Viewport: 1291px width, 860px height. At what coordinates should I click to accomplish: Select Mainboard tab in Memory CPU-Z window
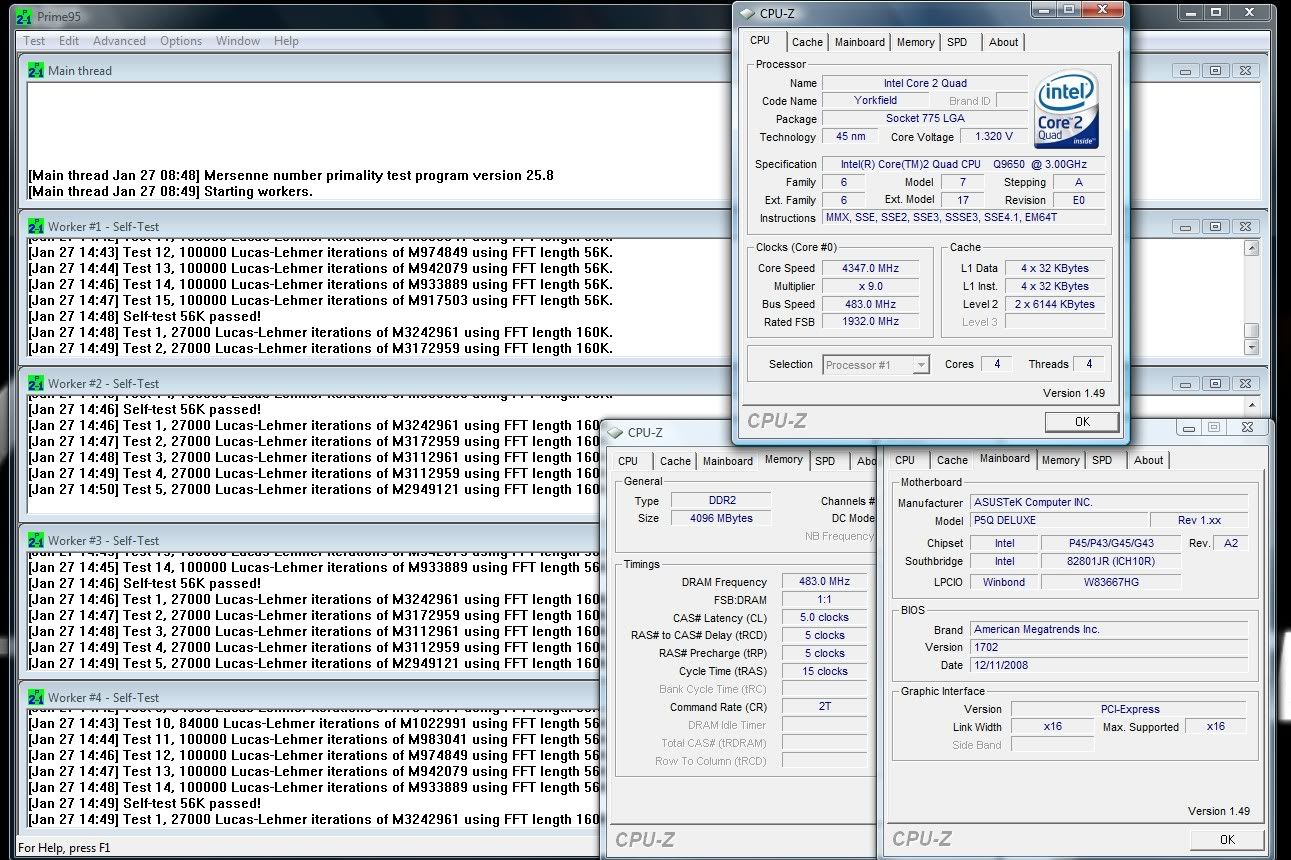click(x=728, y=461)
